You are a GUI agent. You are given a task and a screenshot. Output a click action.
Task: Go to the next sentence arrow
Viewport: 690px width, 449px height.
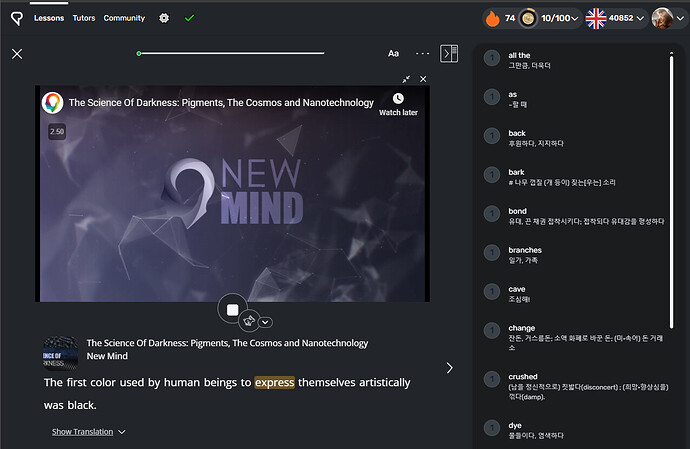[449, 368]
